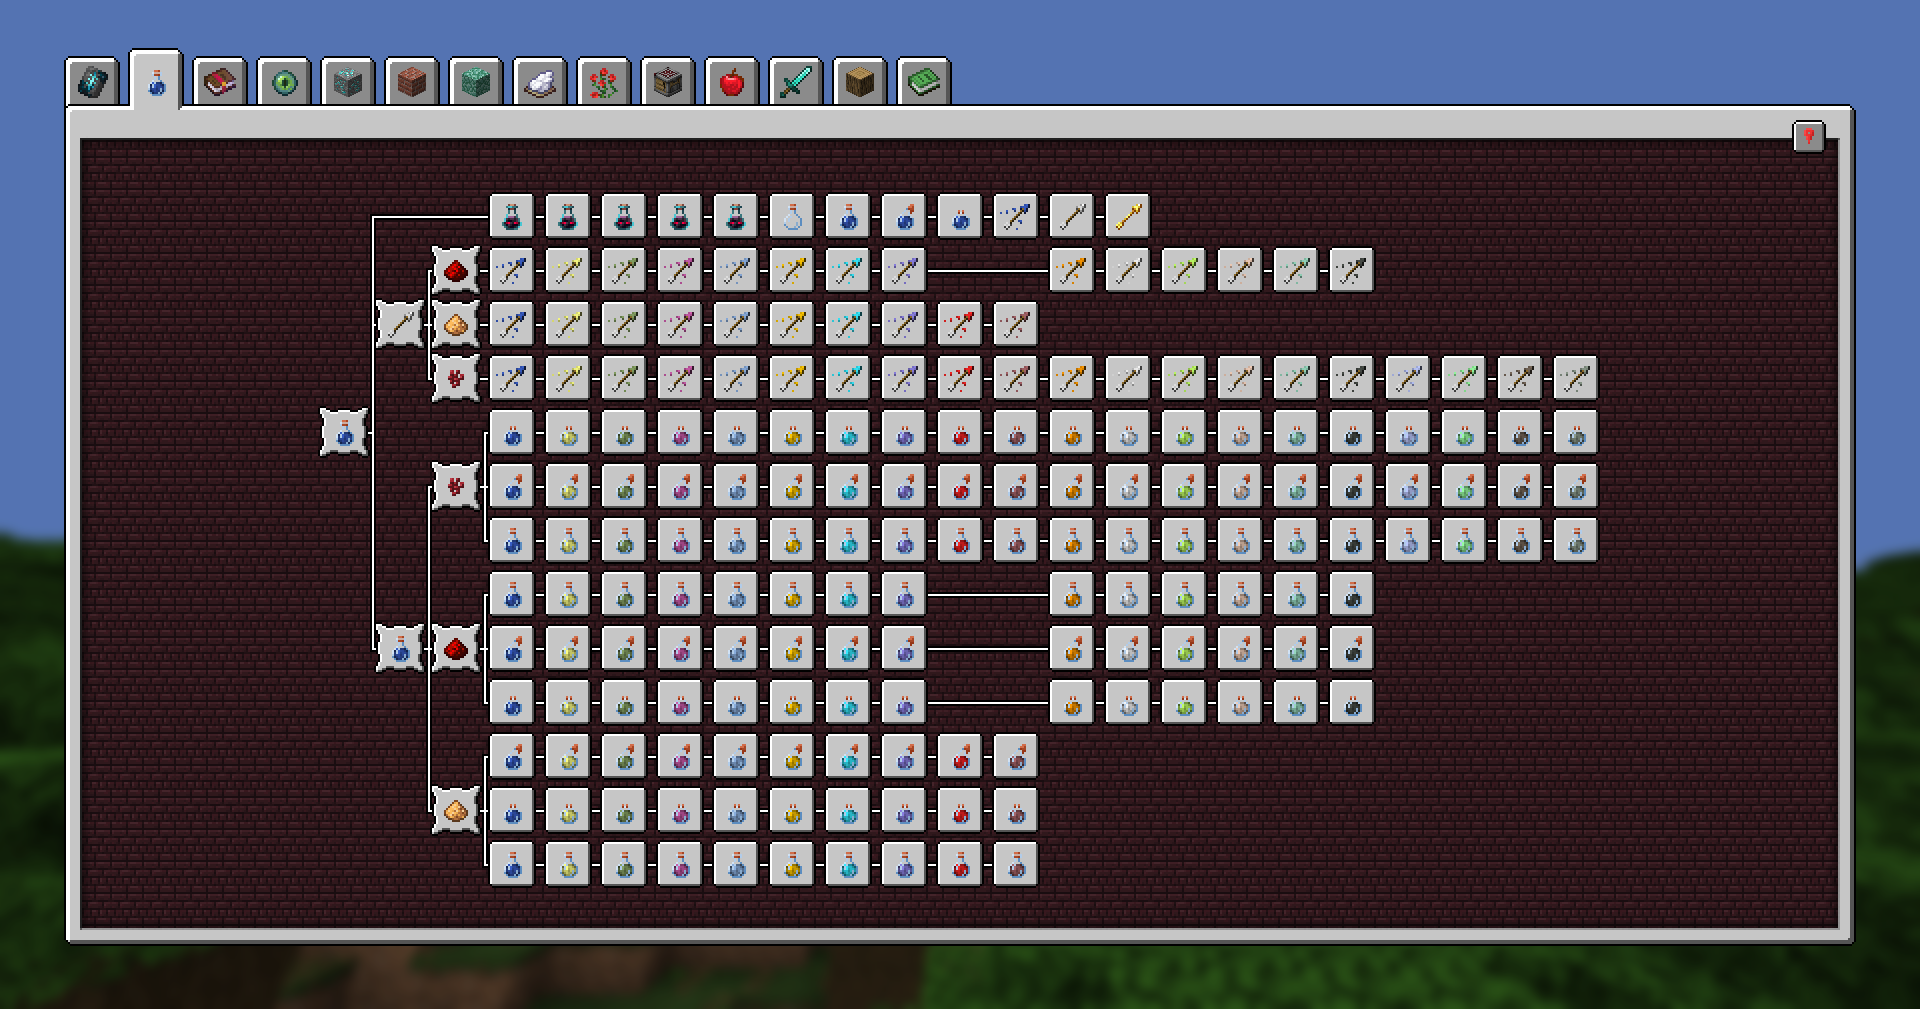Select the final tipped arrow in the nether wart arrow row
1920x1009 pixels.
pyautogui.click(x=1576, y=379)
